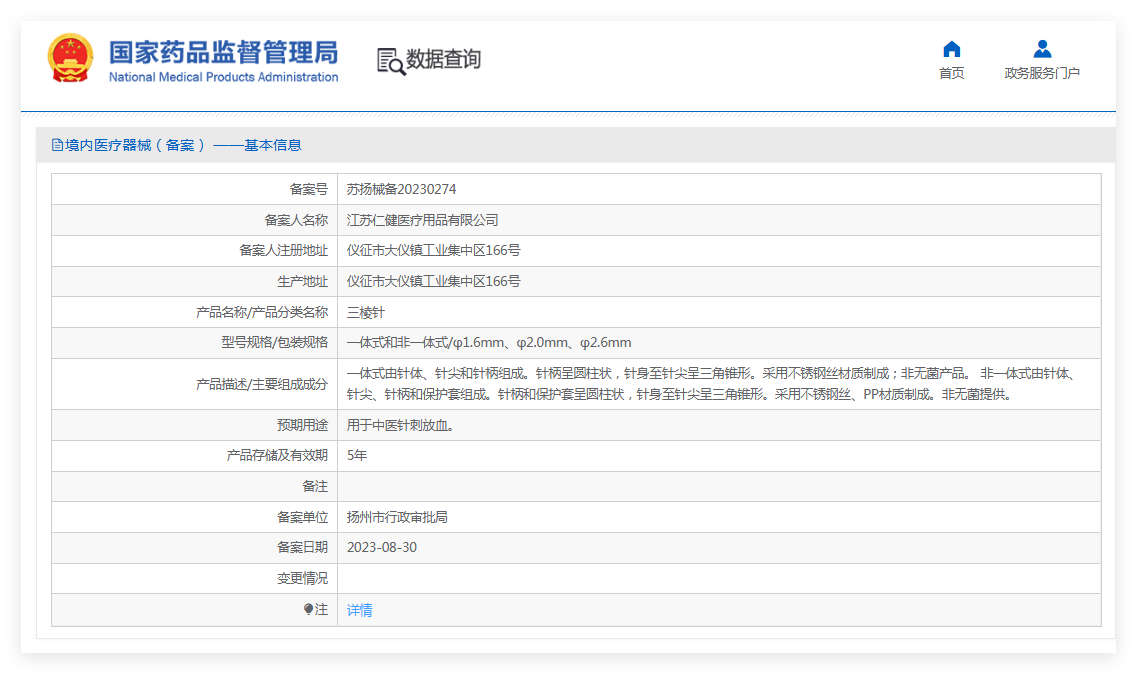Click 国家药品监督管理局 title

click(x=223, y=52)
